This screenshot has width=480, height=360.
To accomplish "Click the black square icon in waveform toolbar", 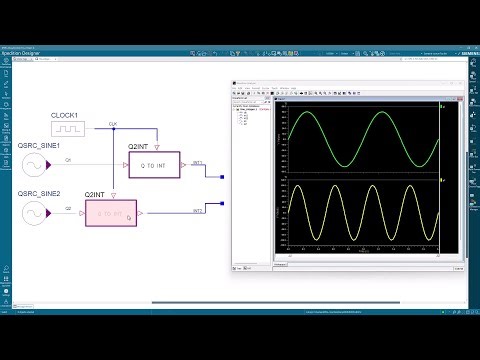I will (x=272, y=93).
